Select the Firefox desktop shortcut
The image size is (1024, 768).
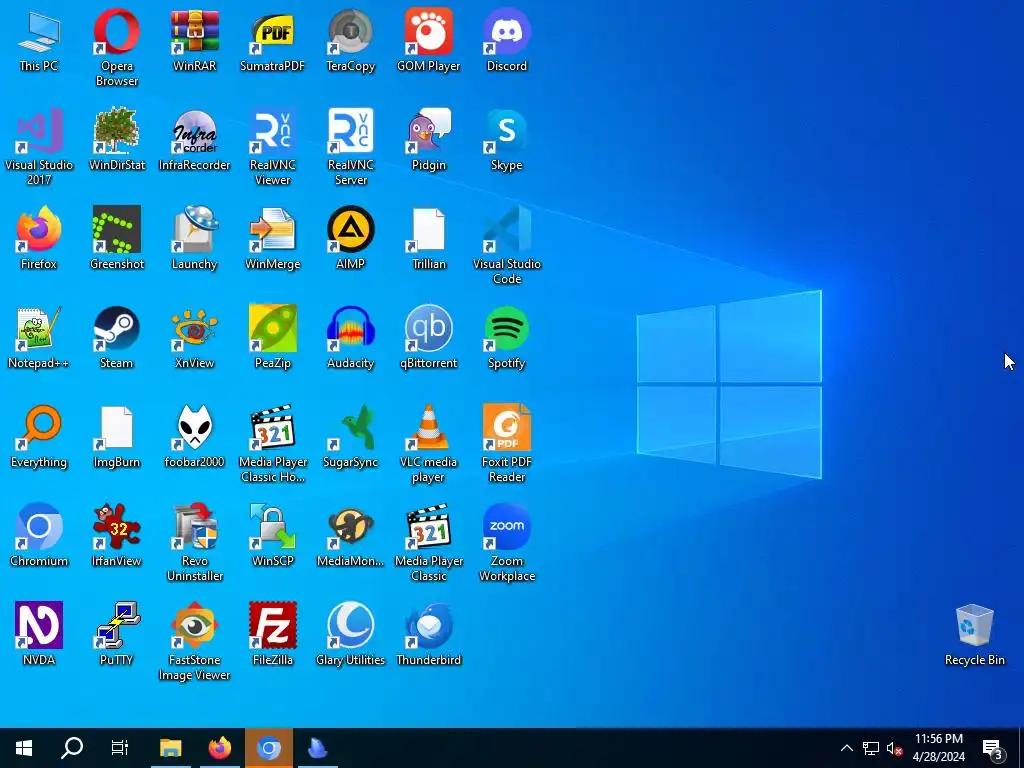point(39,238)
